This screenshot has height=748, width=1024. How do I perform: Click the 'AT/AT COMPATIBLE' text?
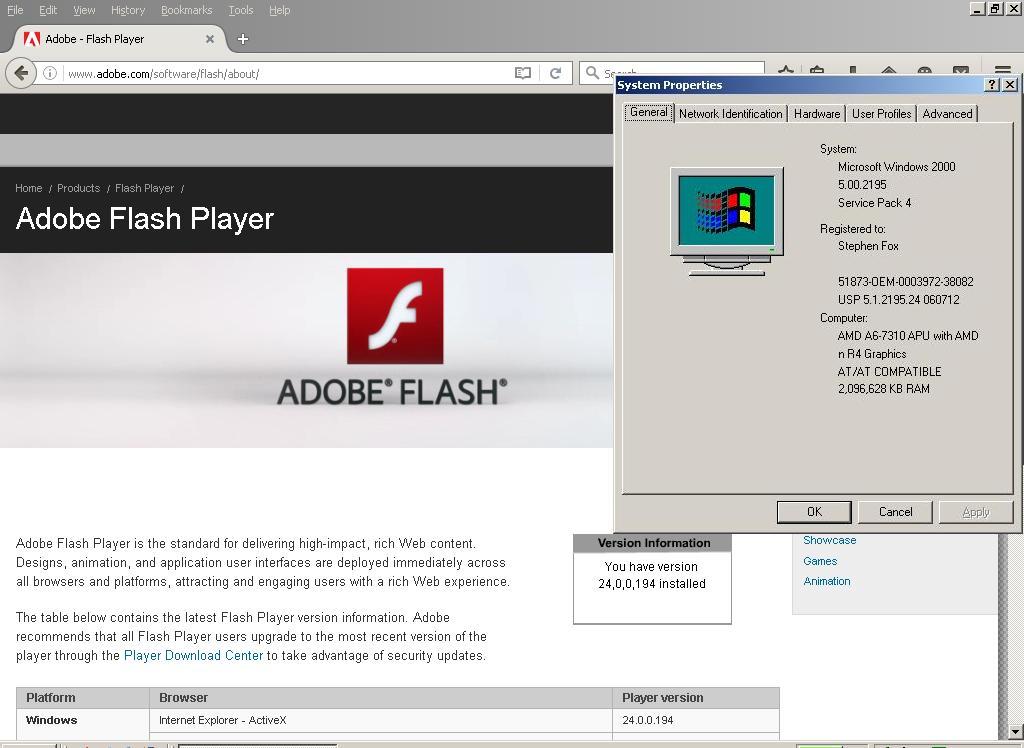click(889, 372)
